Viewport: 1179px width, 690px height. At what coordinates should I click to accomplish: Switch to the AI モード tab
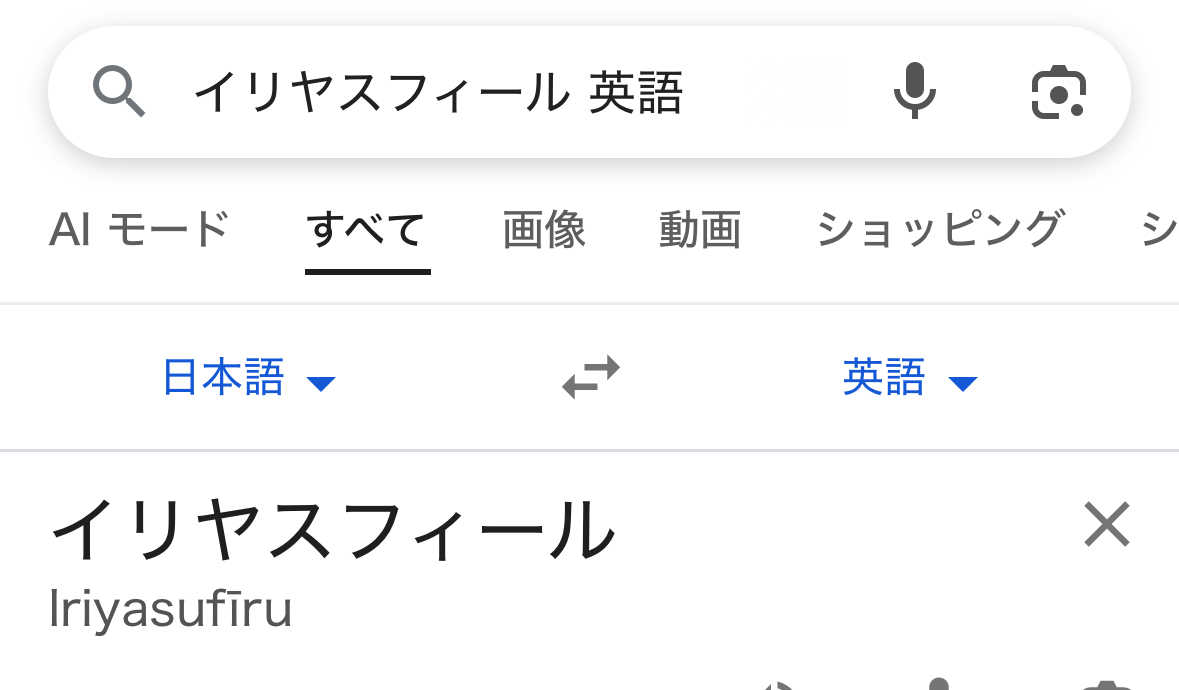139,230
